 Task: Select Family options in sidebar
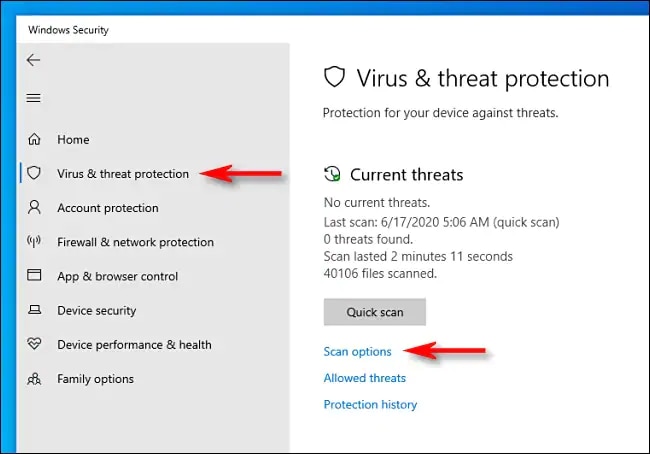(x=95, y=379)
